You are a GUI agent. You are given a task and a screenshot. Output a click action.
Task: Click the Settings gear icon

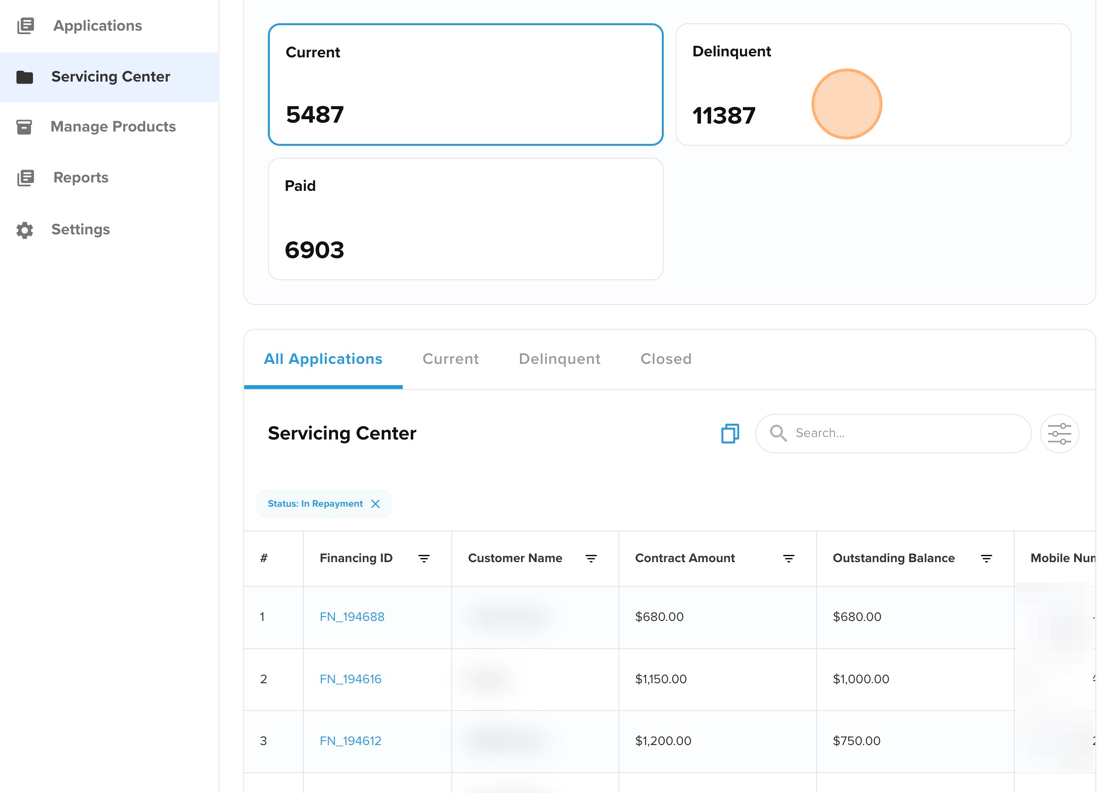[x=25, y=230]
